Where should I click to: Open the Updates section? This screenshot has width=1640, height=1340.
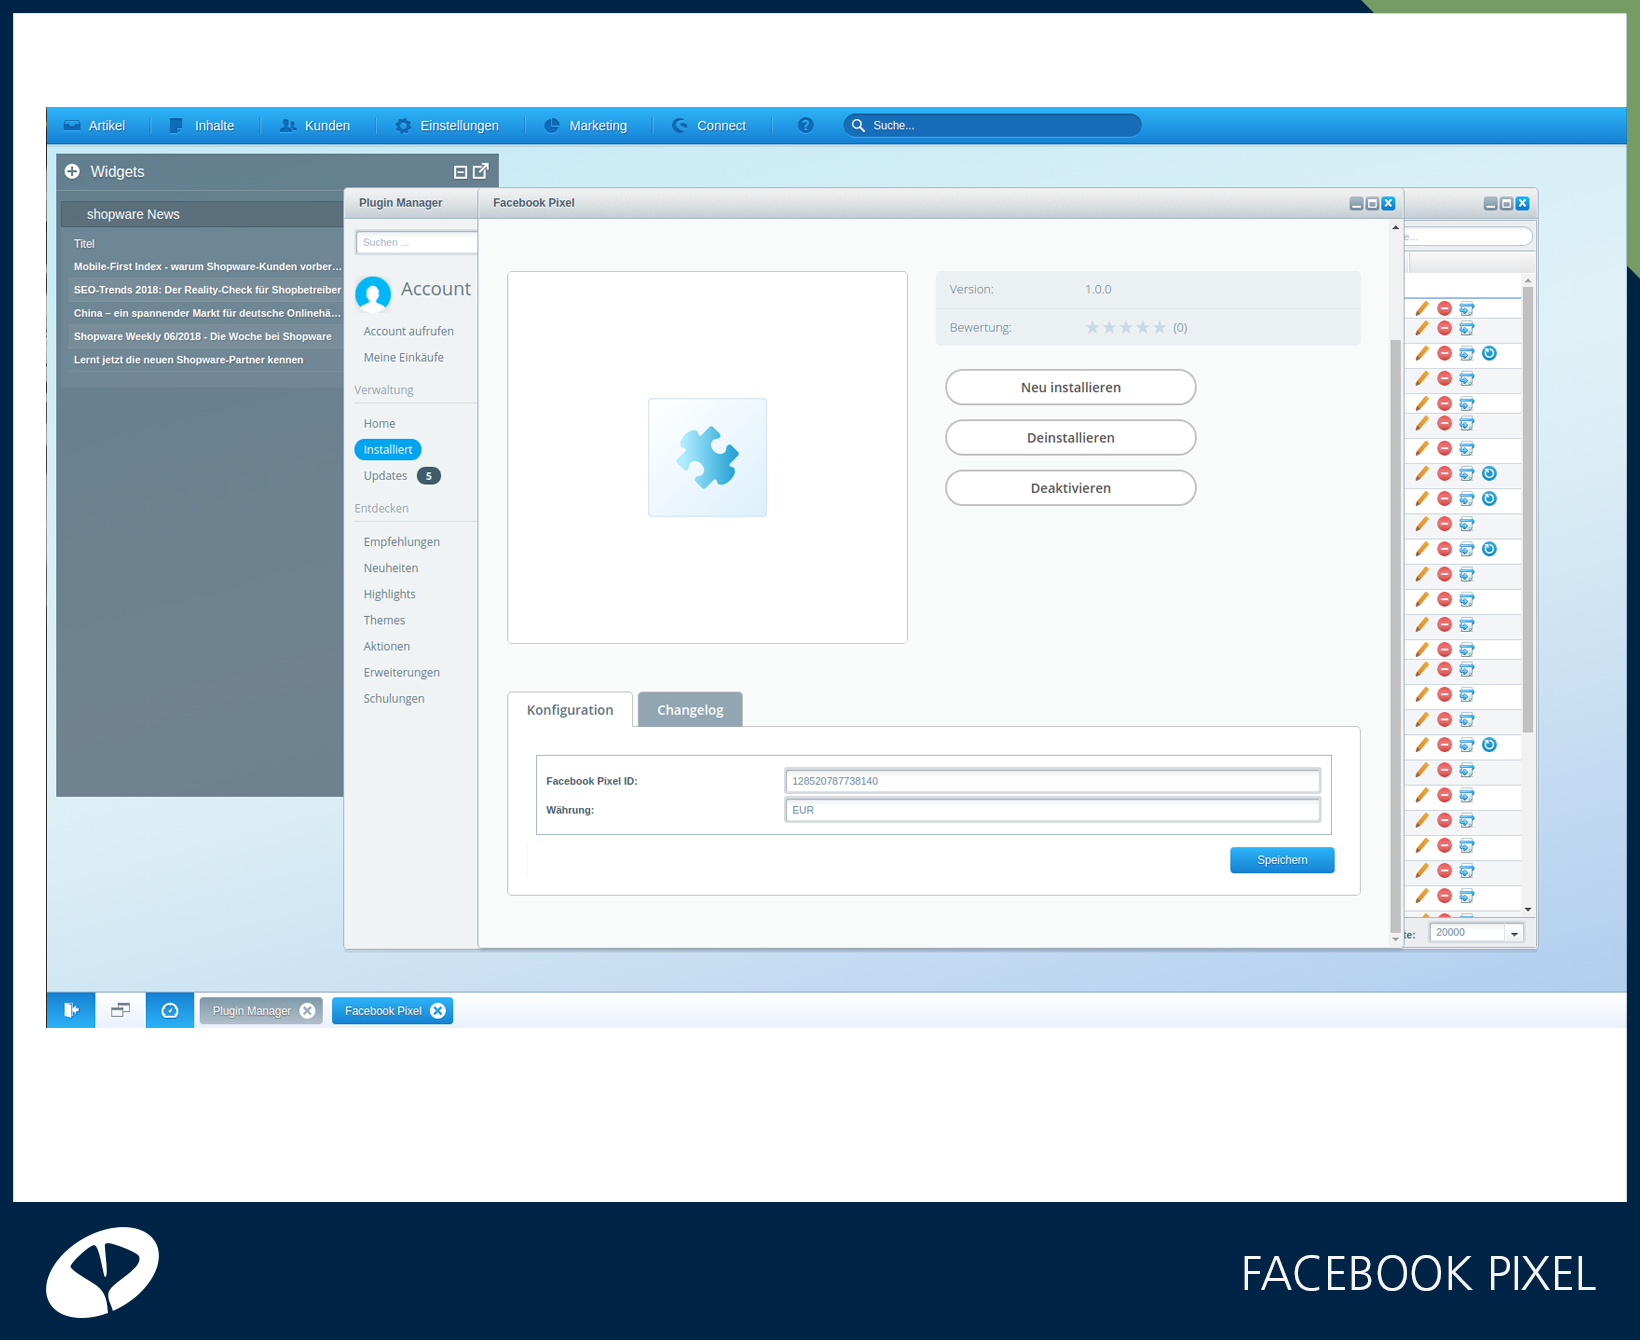click(x=385, y=476)
